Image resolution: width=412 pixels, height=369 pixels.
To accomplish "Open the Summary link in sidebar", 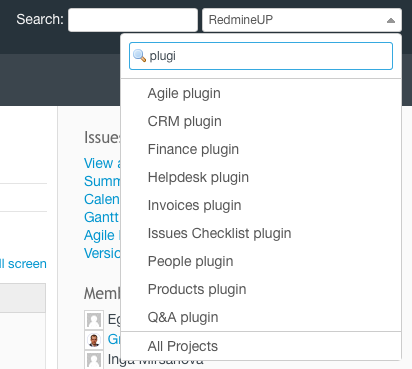I will [102, 181].
